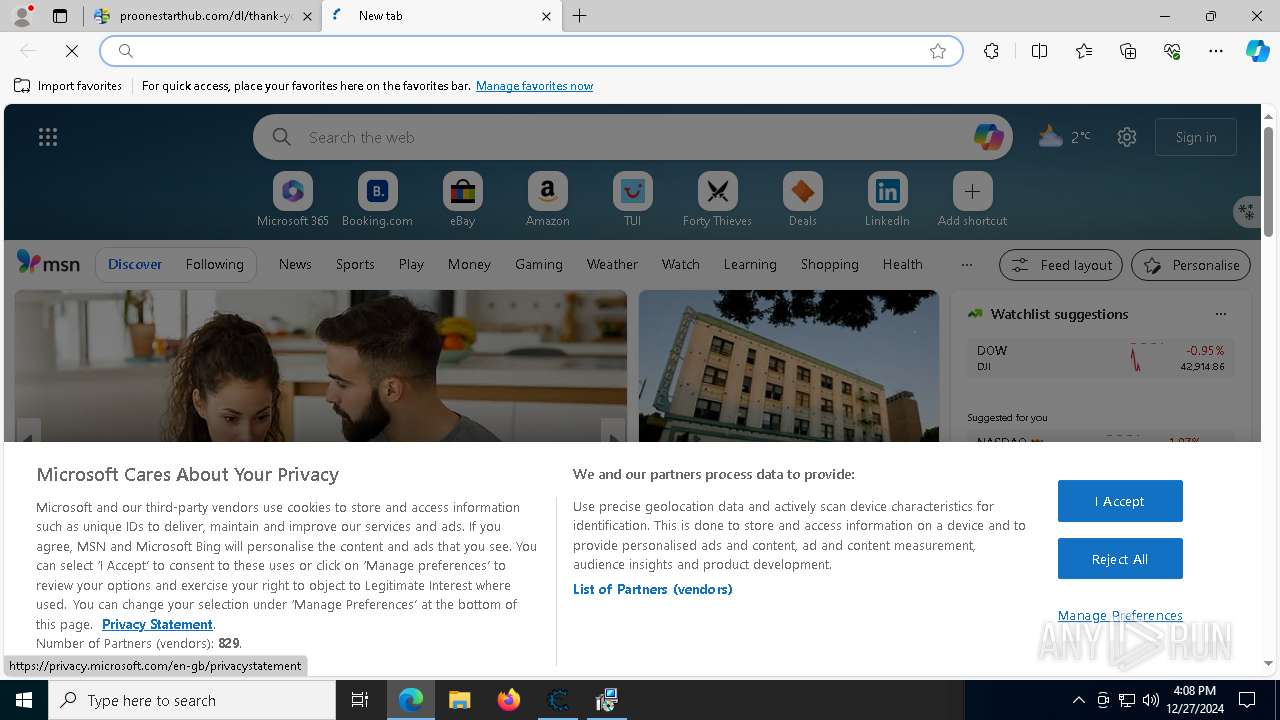1280x720 pixels.
Task: Click the Reject All button
Action: [x=1120, y=559]
